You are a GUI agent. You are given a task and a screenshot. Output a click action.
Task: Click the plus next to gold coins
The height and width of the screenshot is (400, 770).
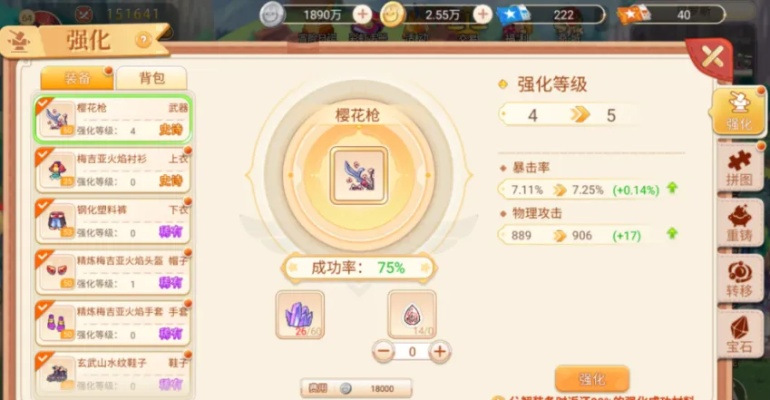click(x=483, y=15)
